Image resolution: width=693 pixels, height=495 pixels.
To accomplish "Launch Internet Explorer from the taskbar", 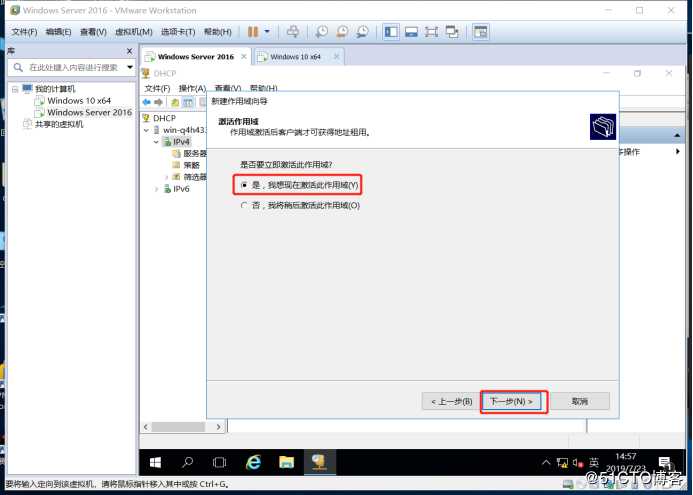I will [253, 462].
